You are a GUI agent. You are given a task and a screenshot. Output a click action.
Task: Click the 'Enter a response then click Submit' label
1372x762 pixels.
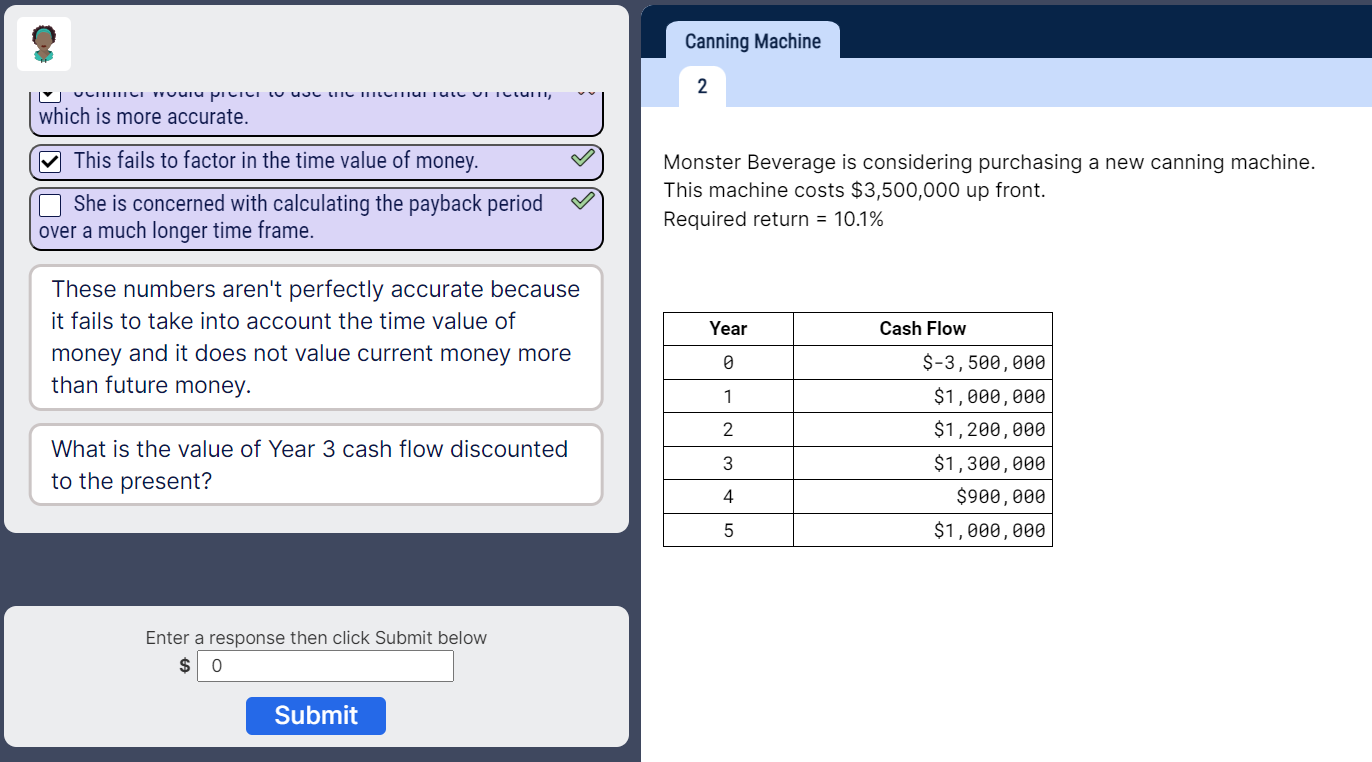pyautogui.click(x=315, y=637)
